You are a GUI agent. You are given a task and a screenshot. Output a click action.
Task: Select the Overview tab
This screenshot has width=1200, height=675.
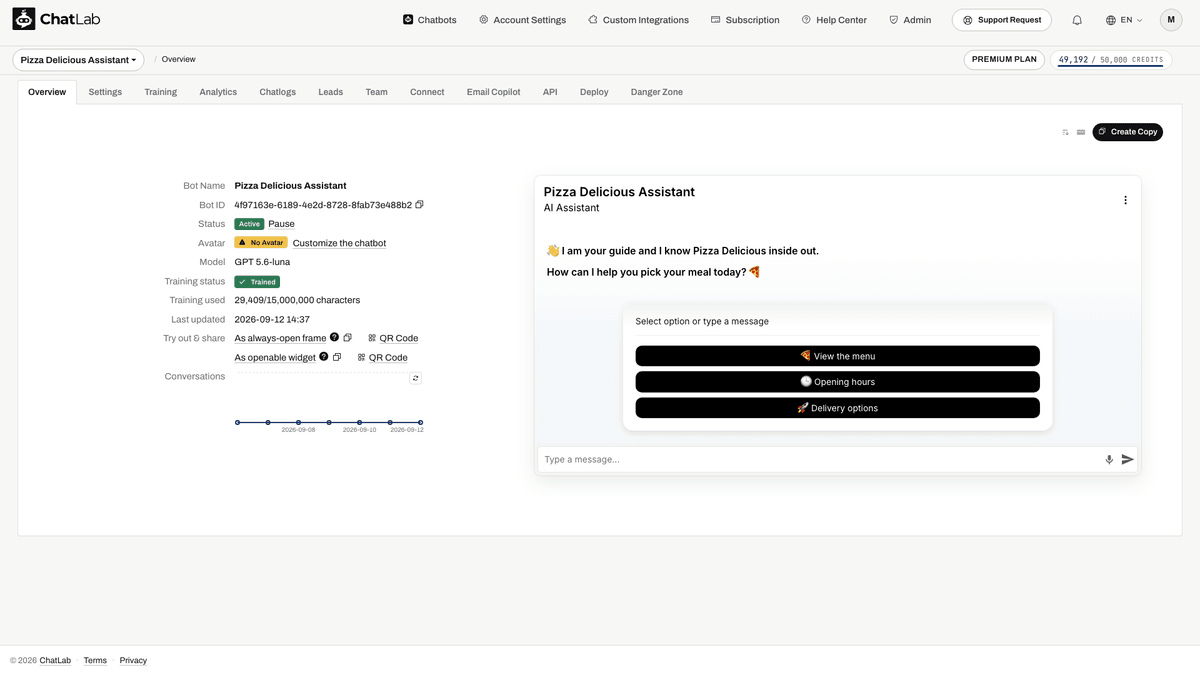[x=47, y=92]
